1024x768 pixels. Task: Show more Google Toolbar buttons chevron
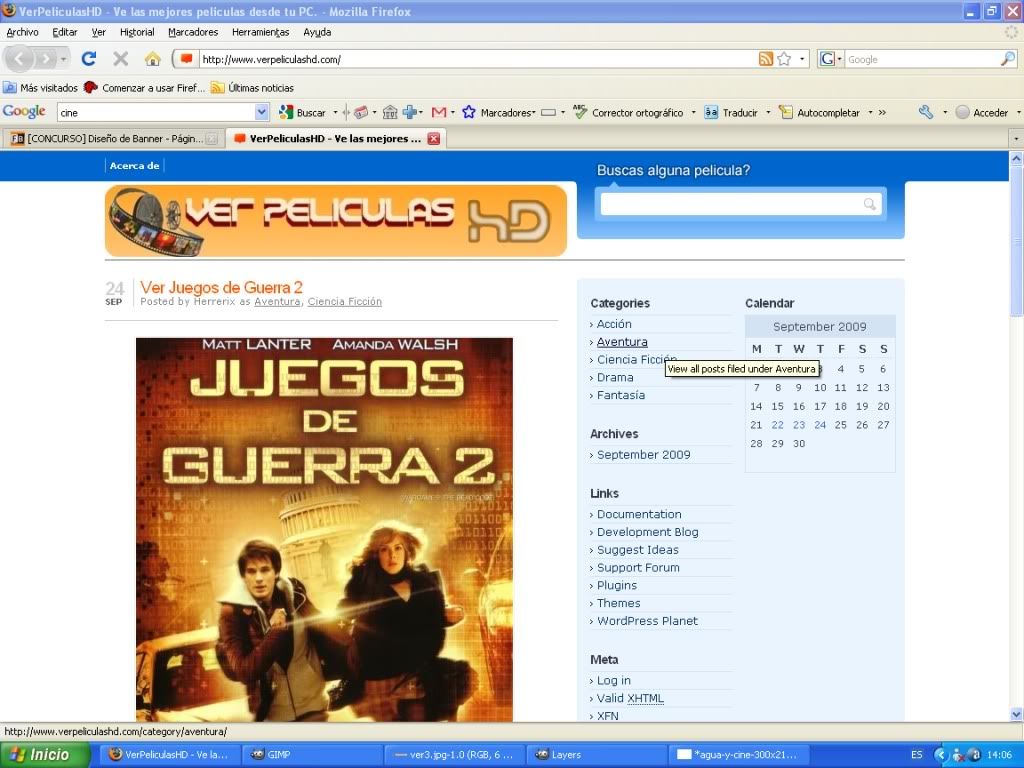pos(882,112)
